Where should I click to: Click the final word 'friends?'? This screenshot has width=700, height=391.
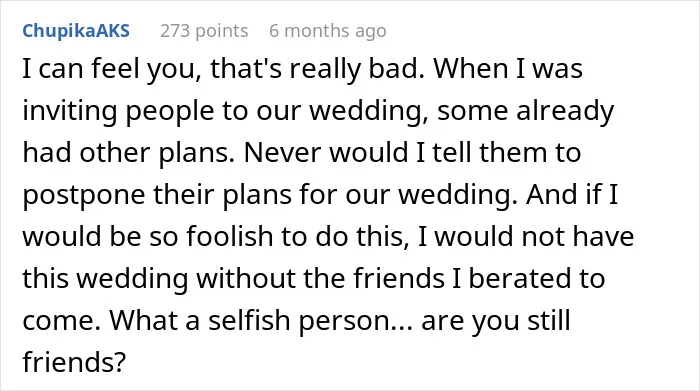tap(75, 362)
